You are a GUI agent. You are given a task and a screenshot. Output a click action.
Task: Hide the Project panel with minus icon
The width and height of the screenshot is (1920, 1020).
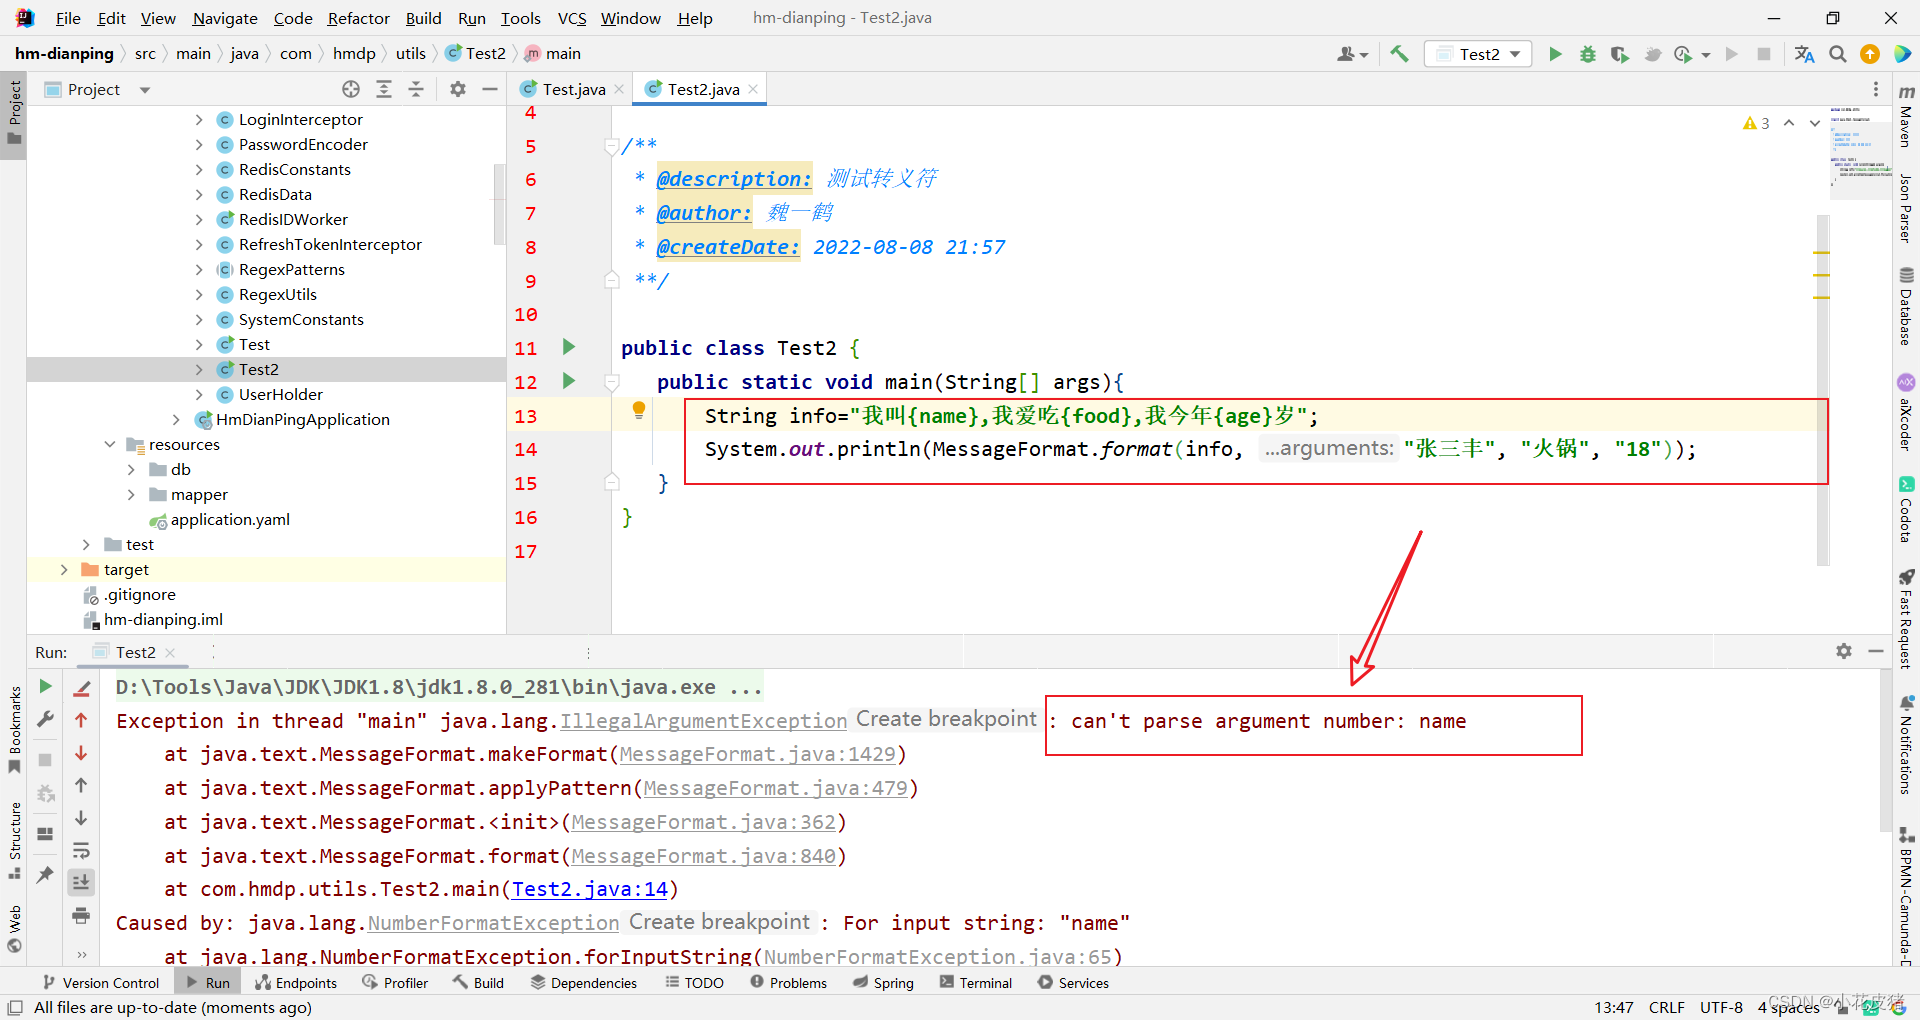tap(490, 89)
